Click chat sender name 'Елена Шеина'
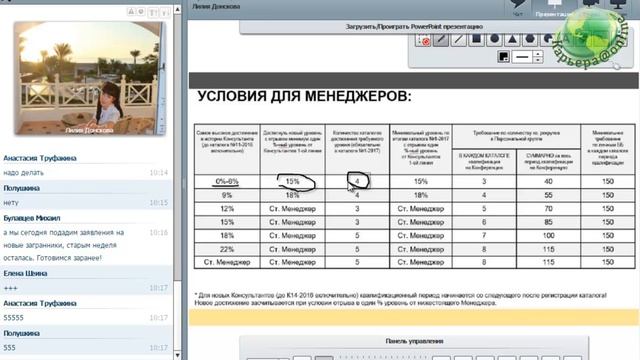The image size is (640, 360). [25, 273]
